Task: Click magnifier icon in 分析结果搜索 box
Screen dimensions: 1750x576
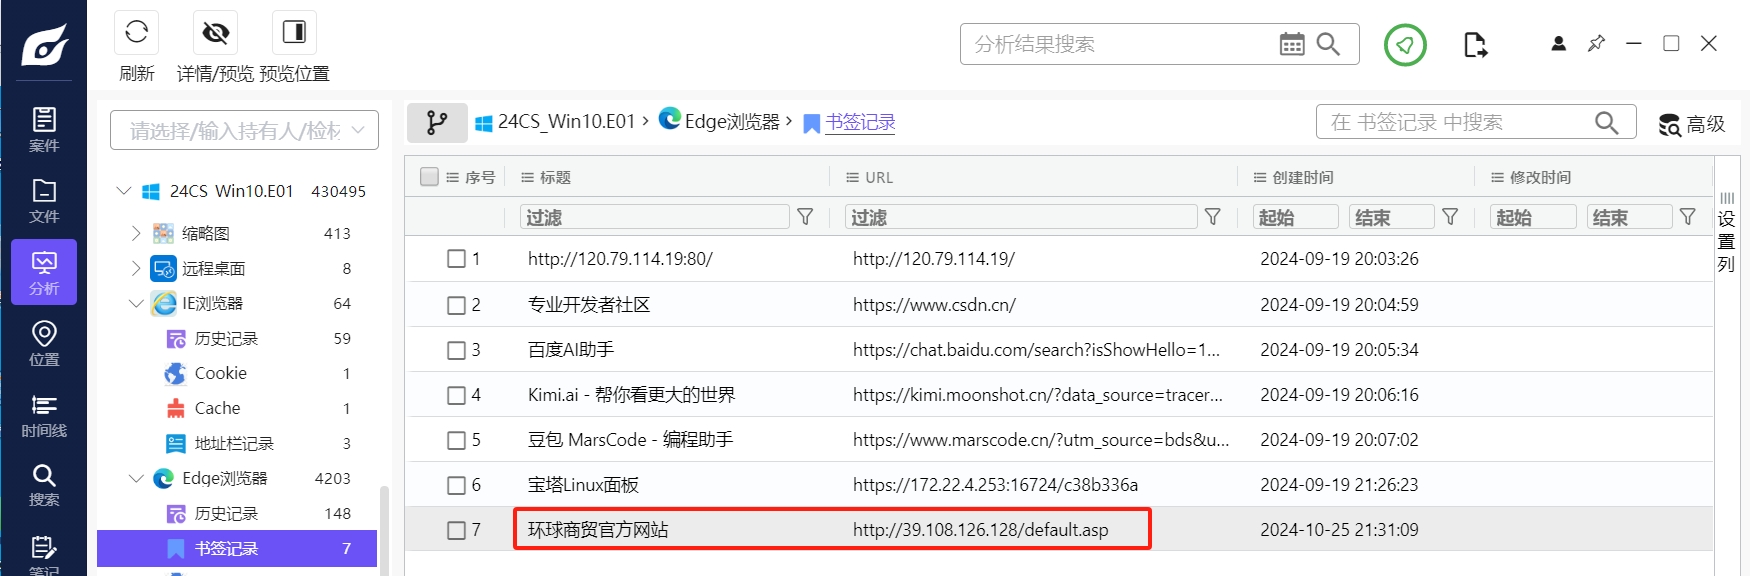Action: (x=1328, y=44)
